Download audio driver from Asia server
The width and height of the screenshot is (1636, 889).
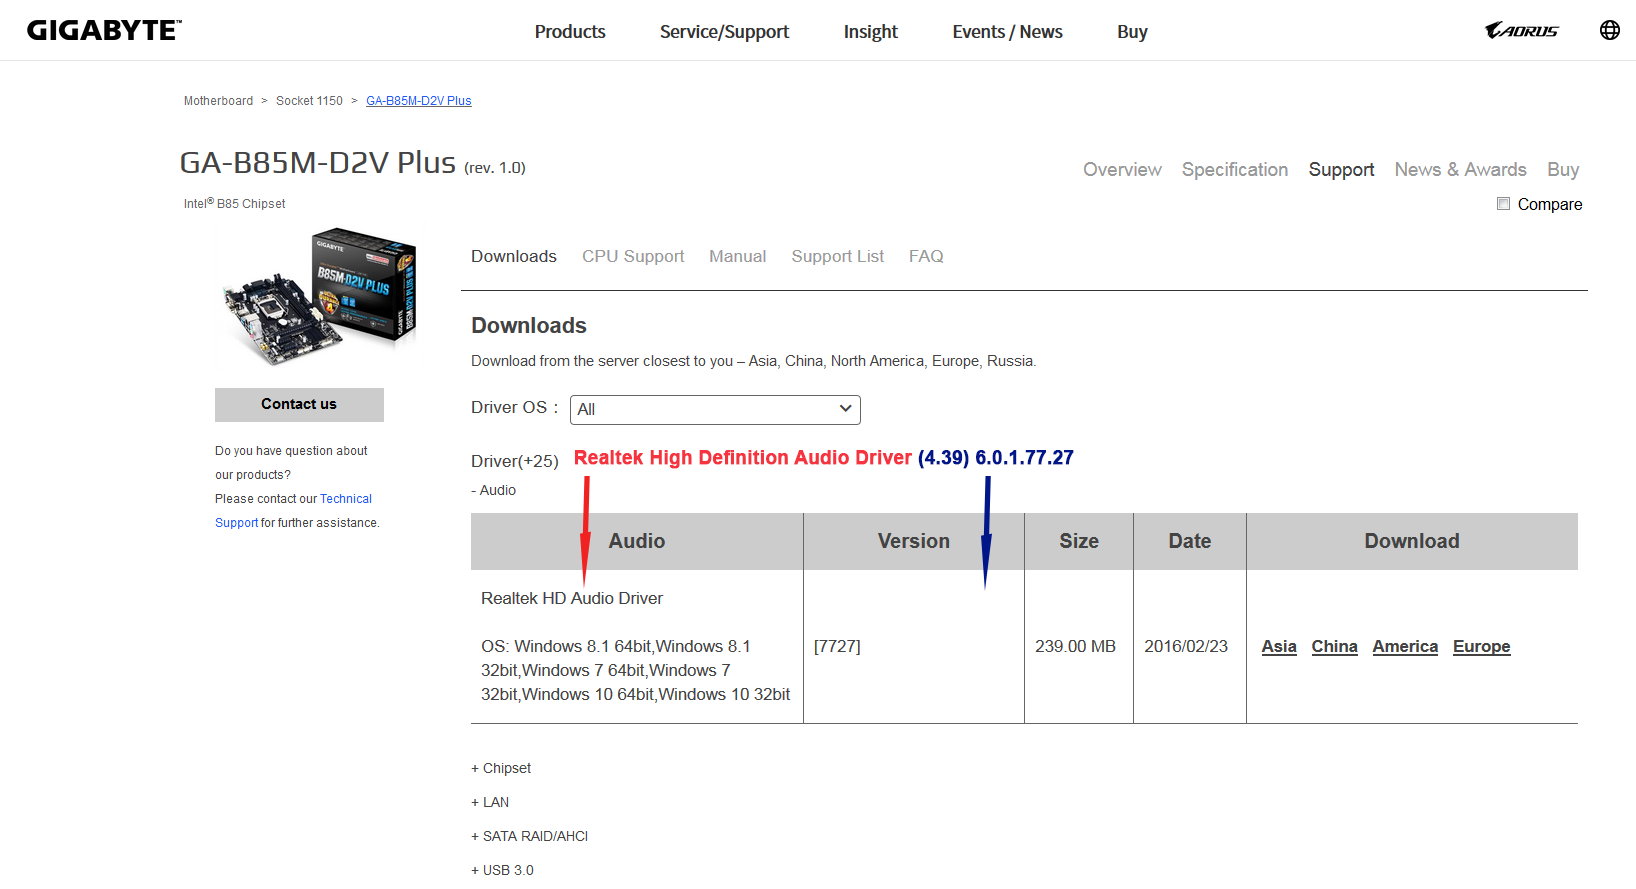(1279, 646)
